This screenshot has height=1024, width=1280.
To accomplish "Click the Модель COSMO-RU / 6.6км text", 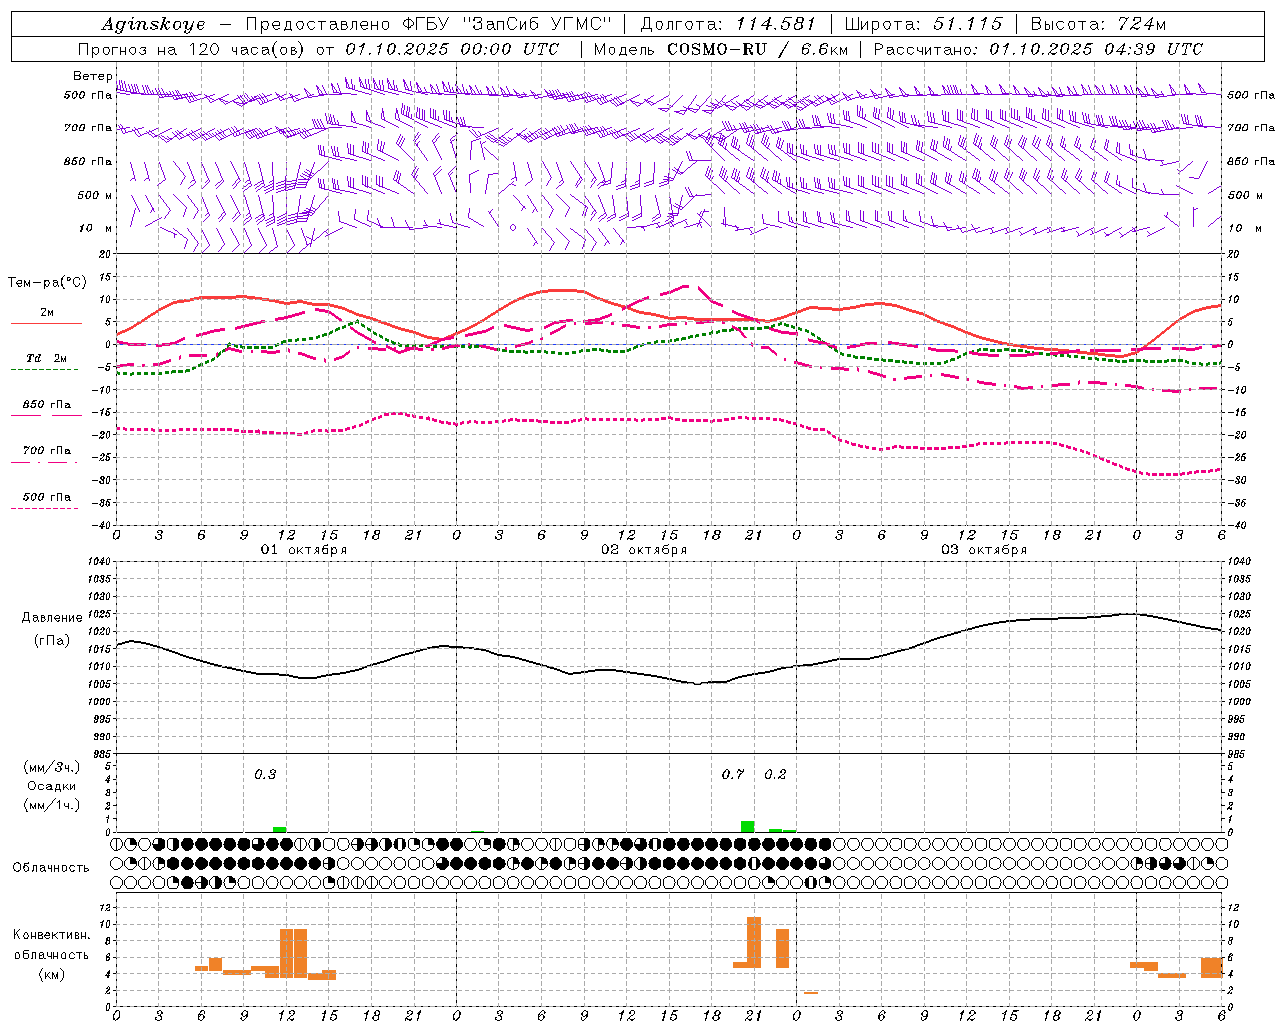I will coord(721,49).
